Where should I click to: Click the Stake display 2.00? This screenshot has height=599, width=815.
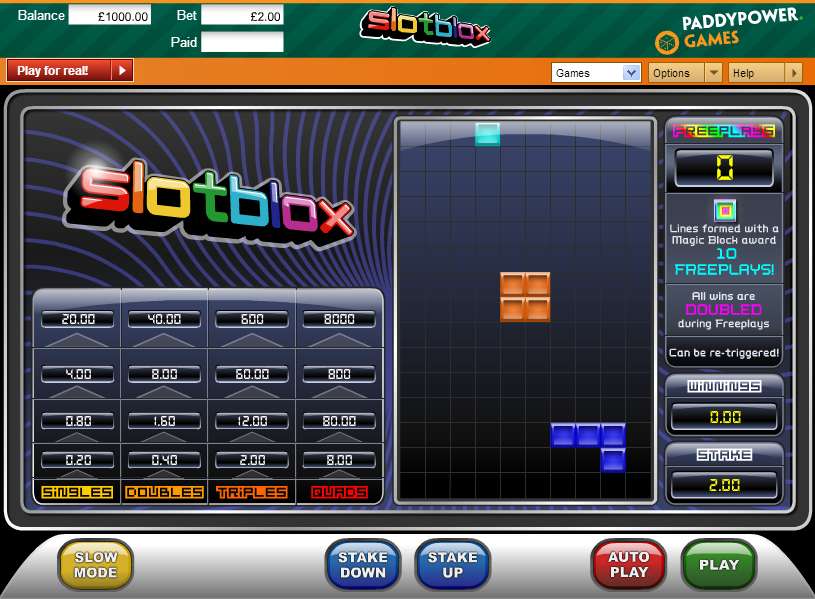point(725,485)
